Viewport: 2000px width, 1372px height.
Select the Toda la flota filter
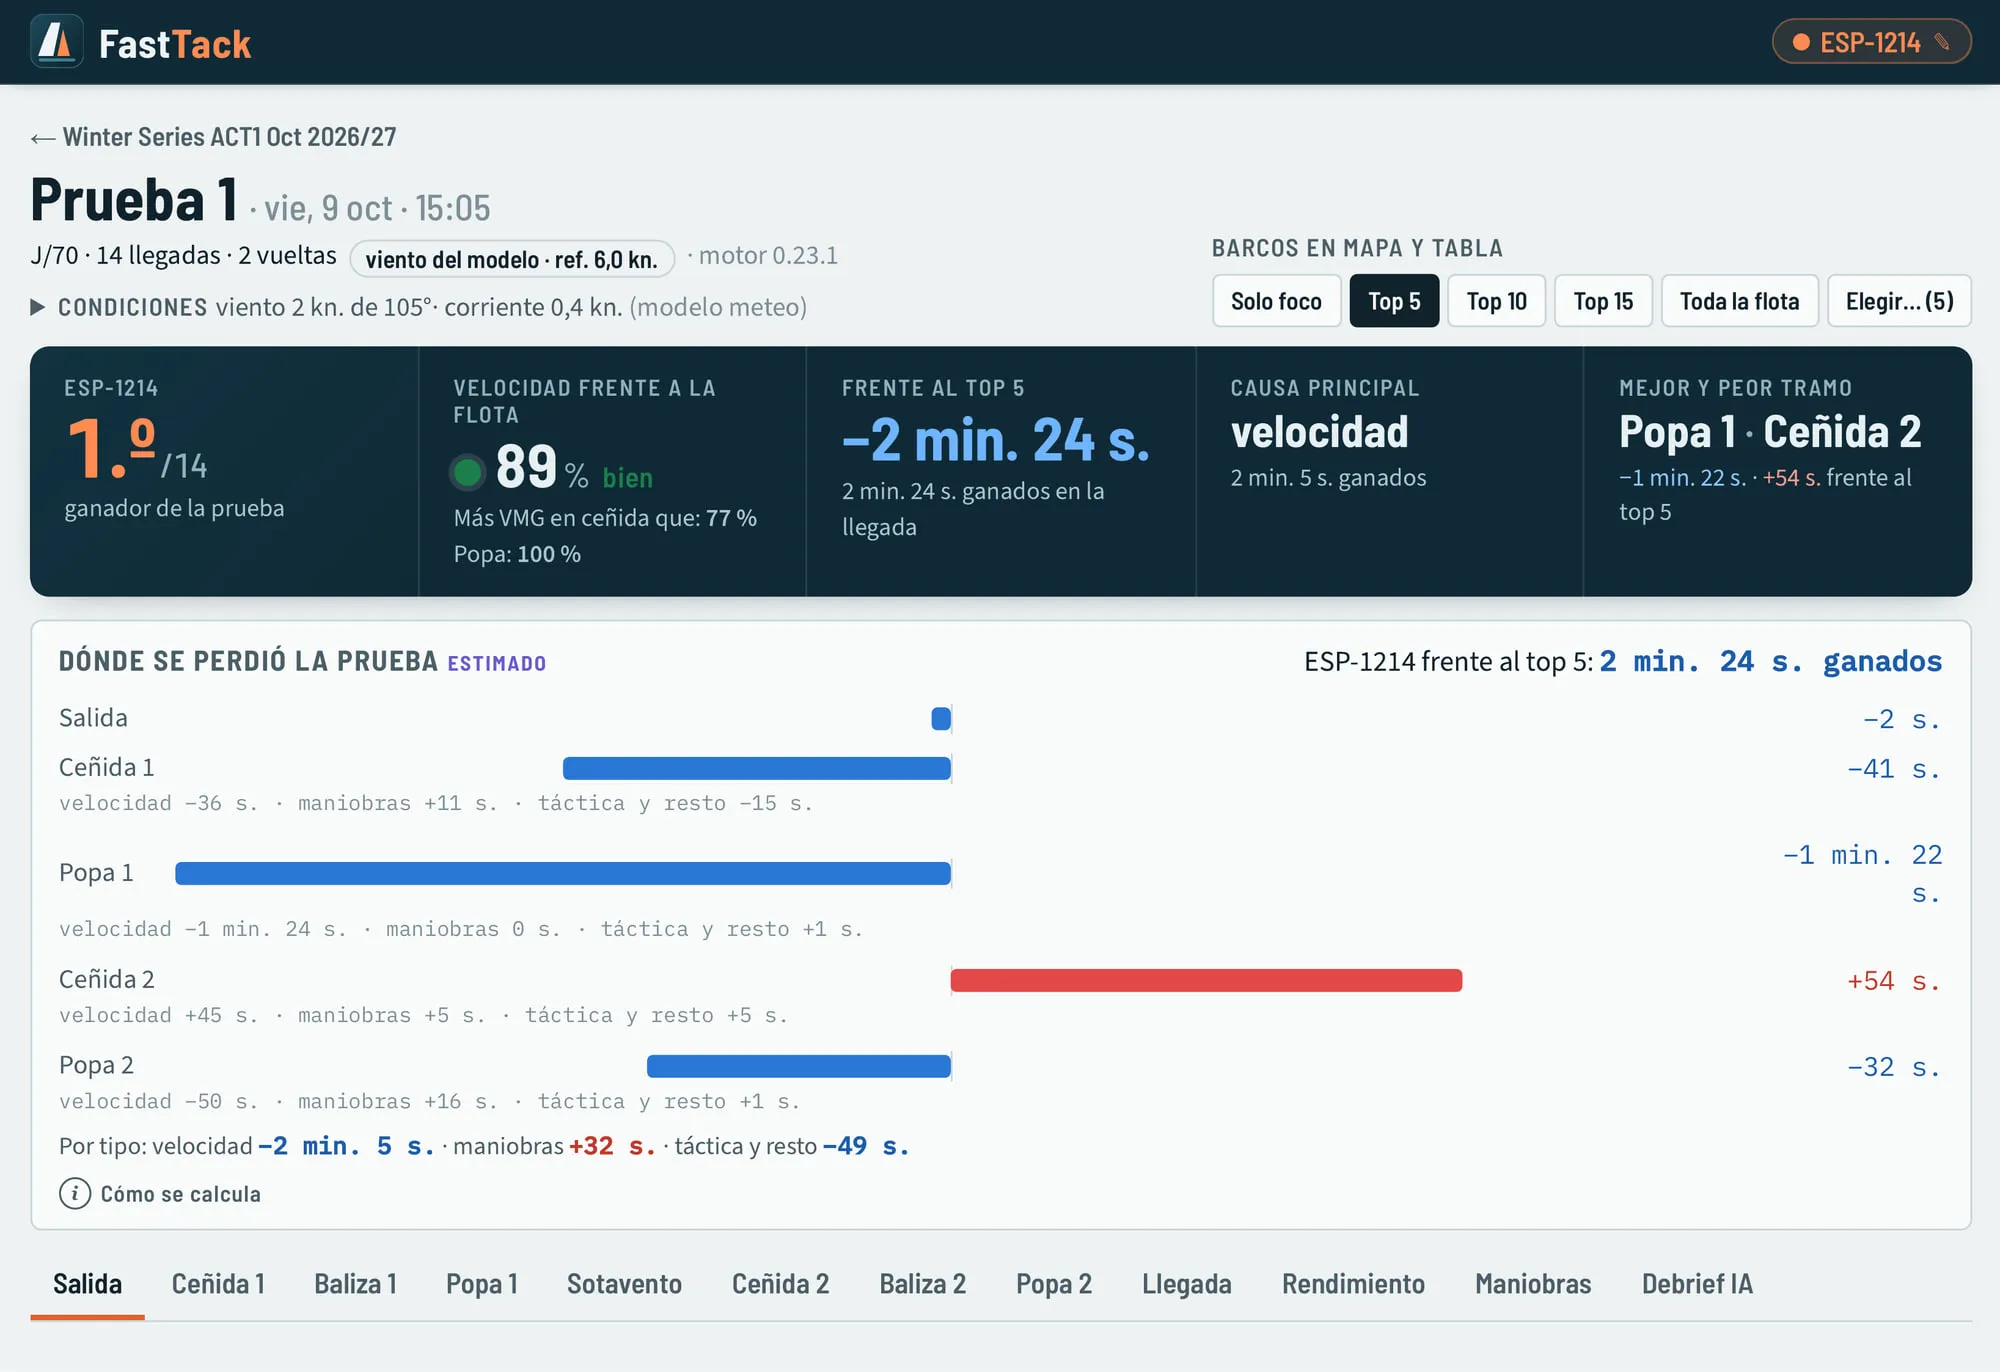point(1739,301)
